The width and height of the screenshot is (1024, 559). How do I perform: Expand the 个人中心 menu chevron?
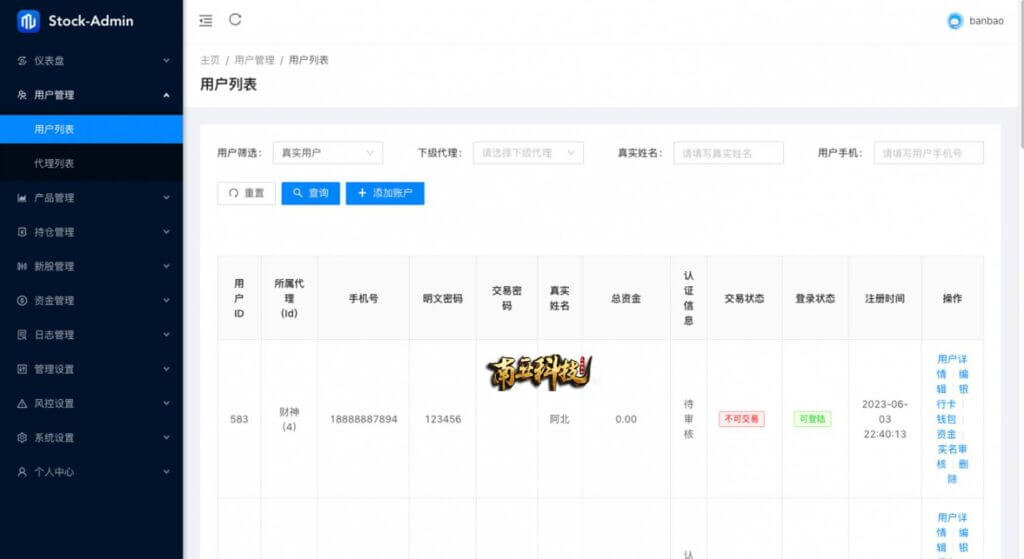[167, 471]
